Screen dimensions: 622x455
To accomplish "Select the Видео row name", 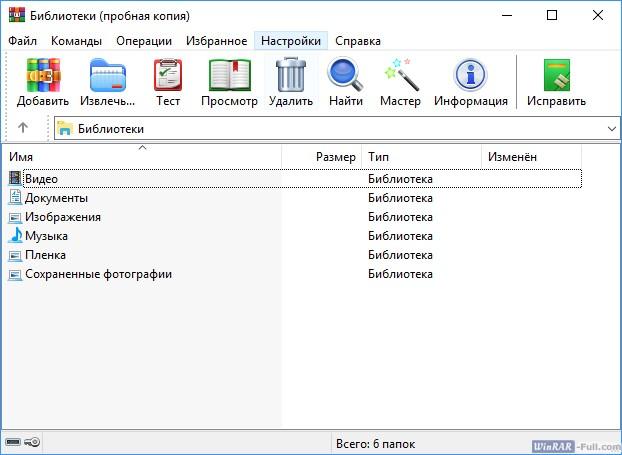I will 41,179.
